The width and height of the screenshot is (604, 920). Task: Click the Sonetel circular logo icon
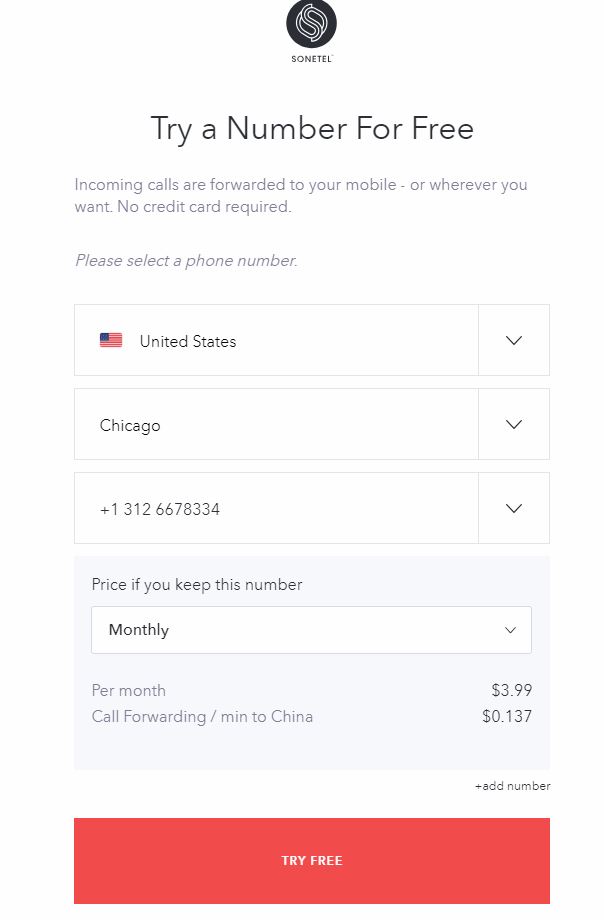coord(312,23)
